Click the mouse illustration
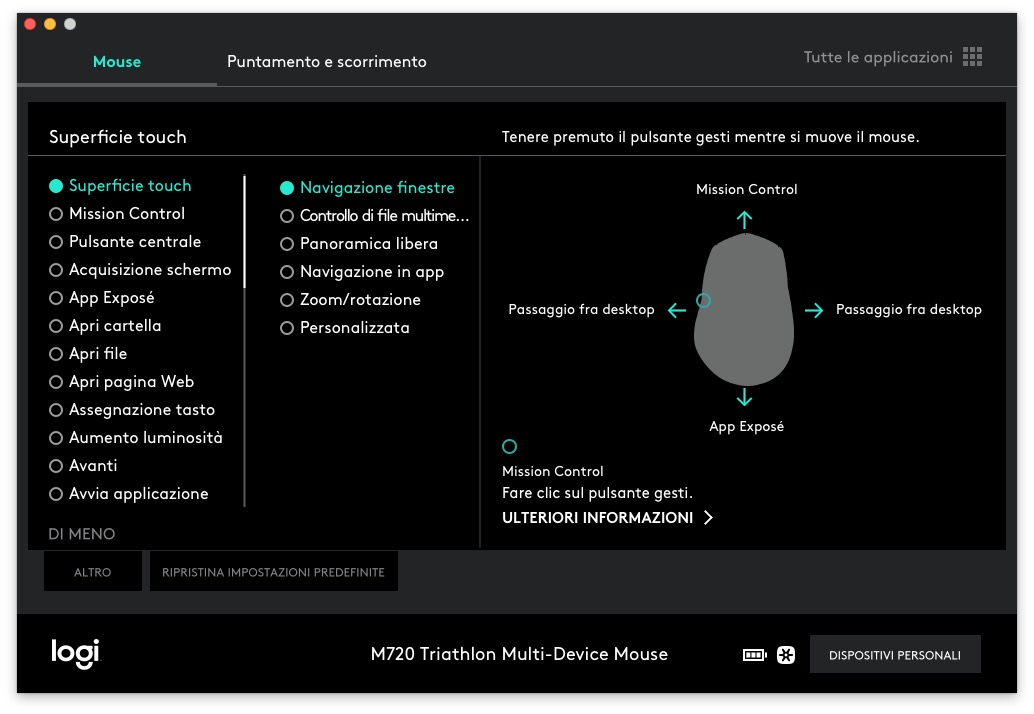The height and width of the screenshot is (714, 1034). point(744,309)
